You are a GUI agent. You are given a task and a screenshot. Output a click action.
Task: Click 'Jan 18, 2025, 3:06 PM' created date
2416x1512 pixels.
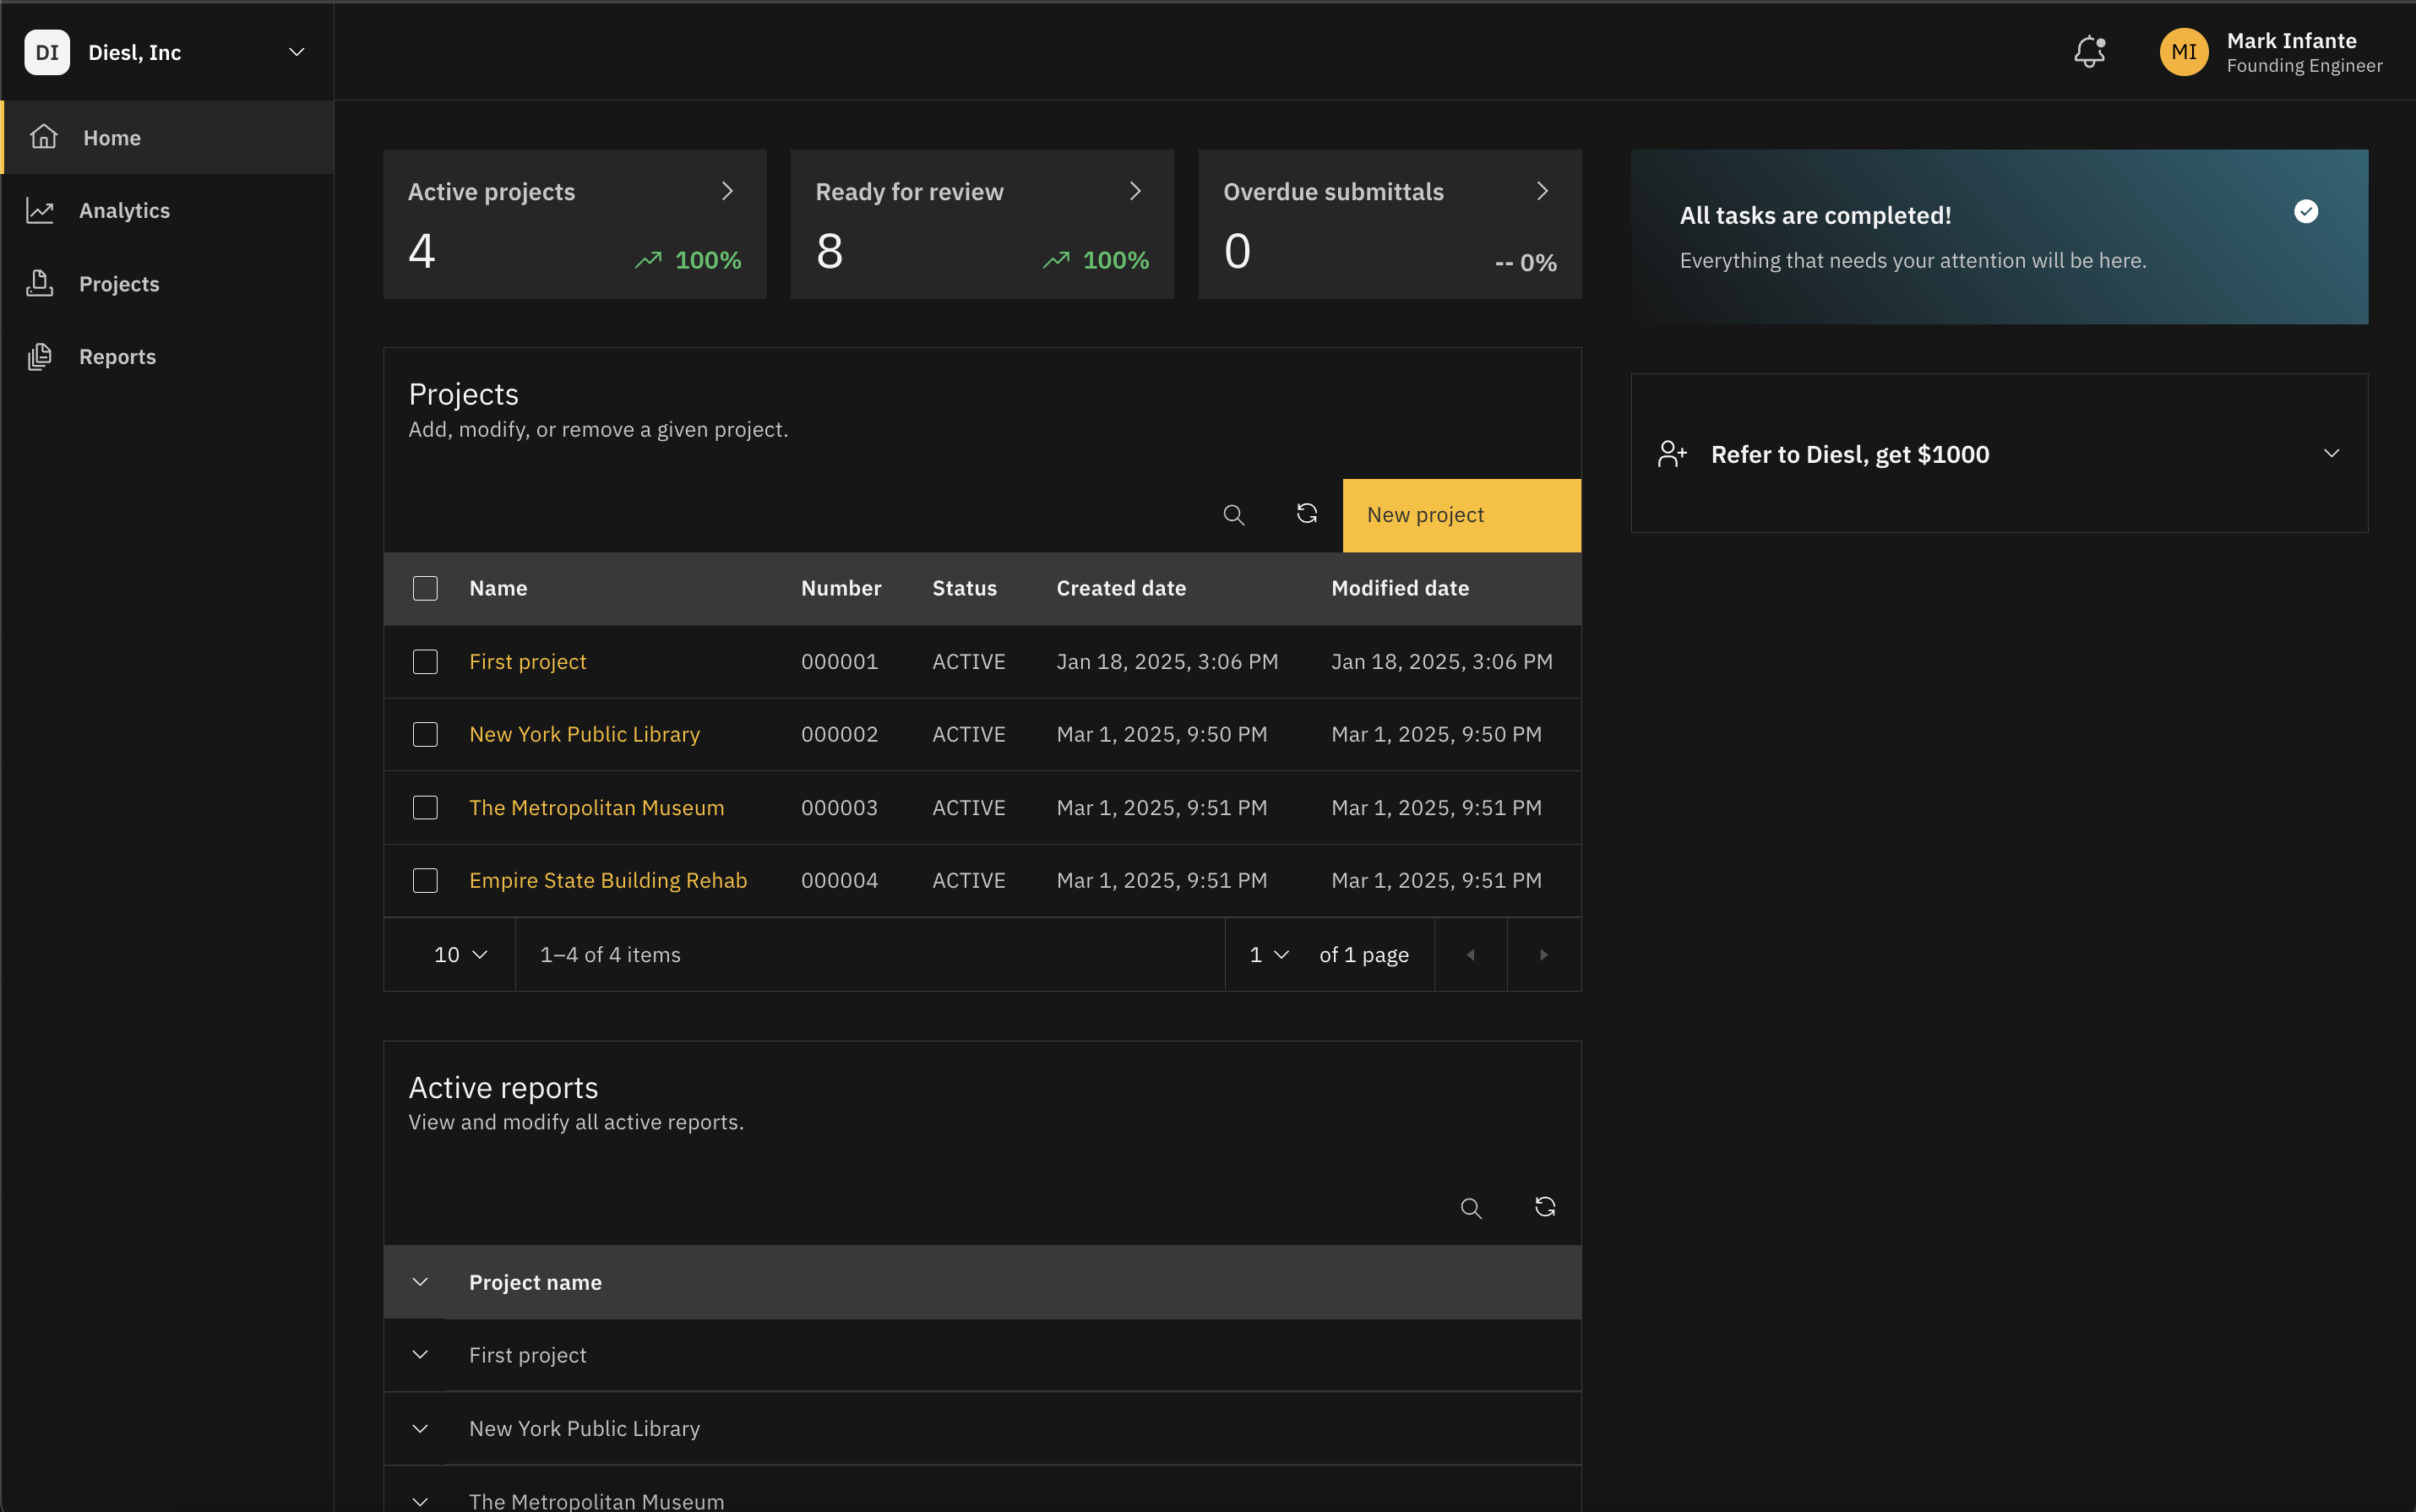(x=1167, y=662)
